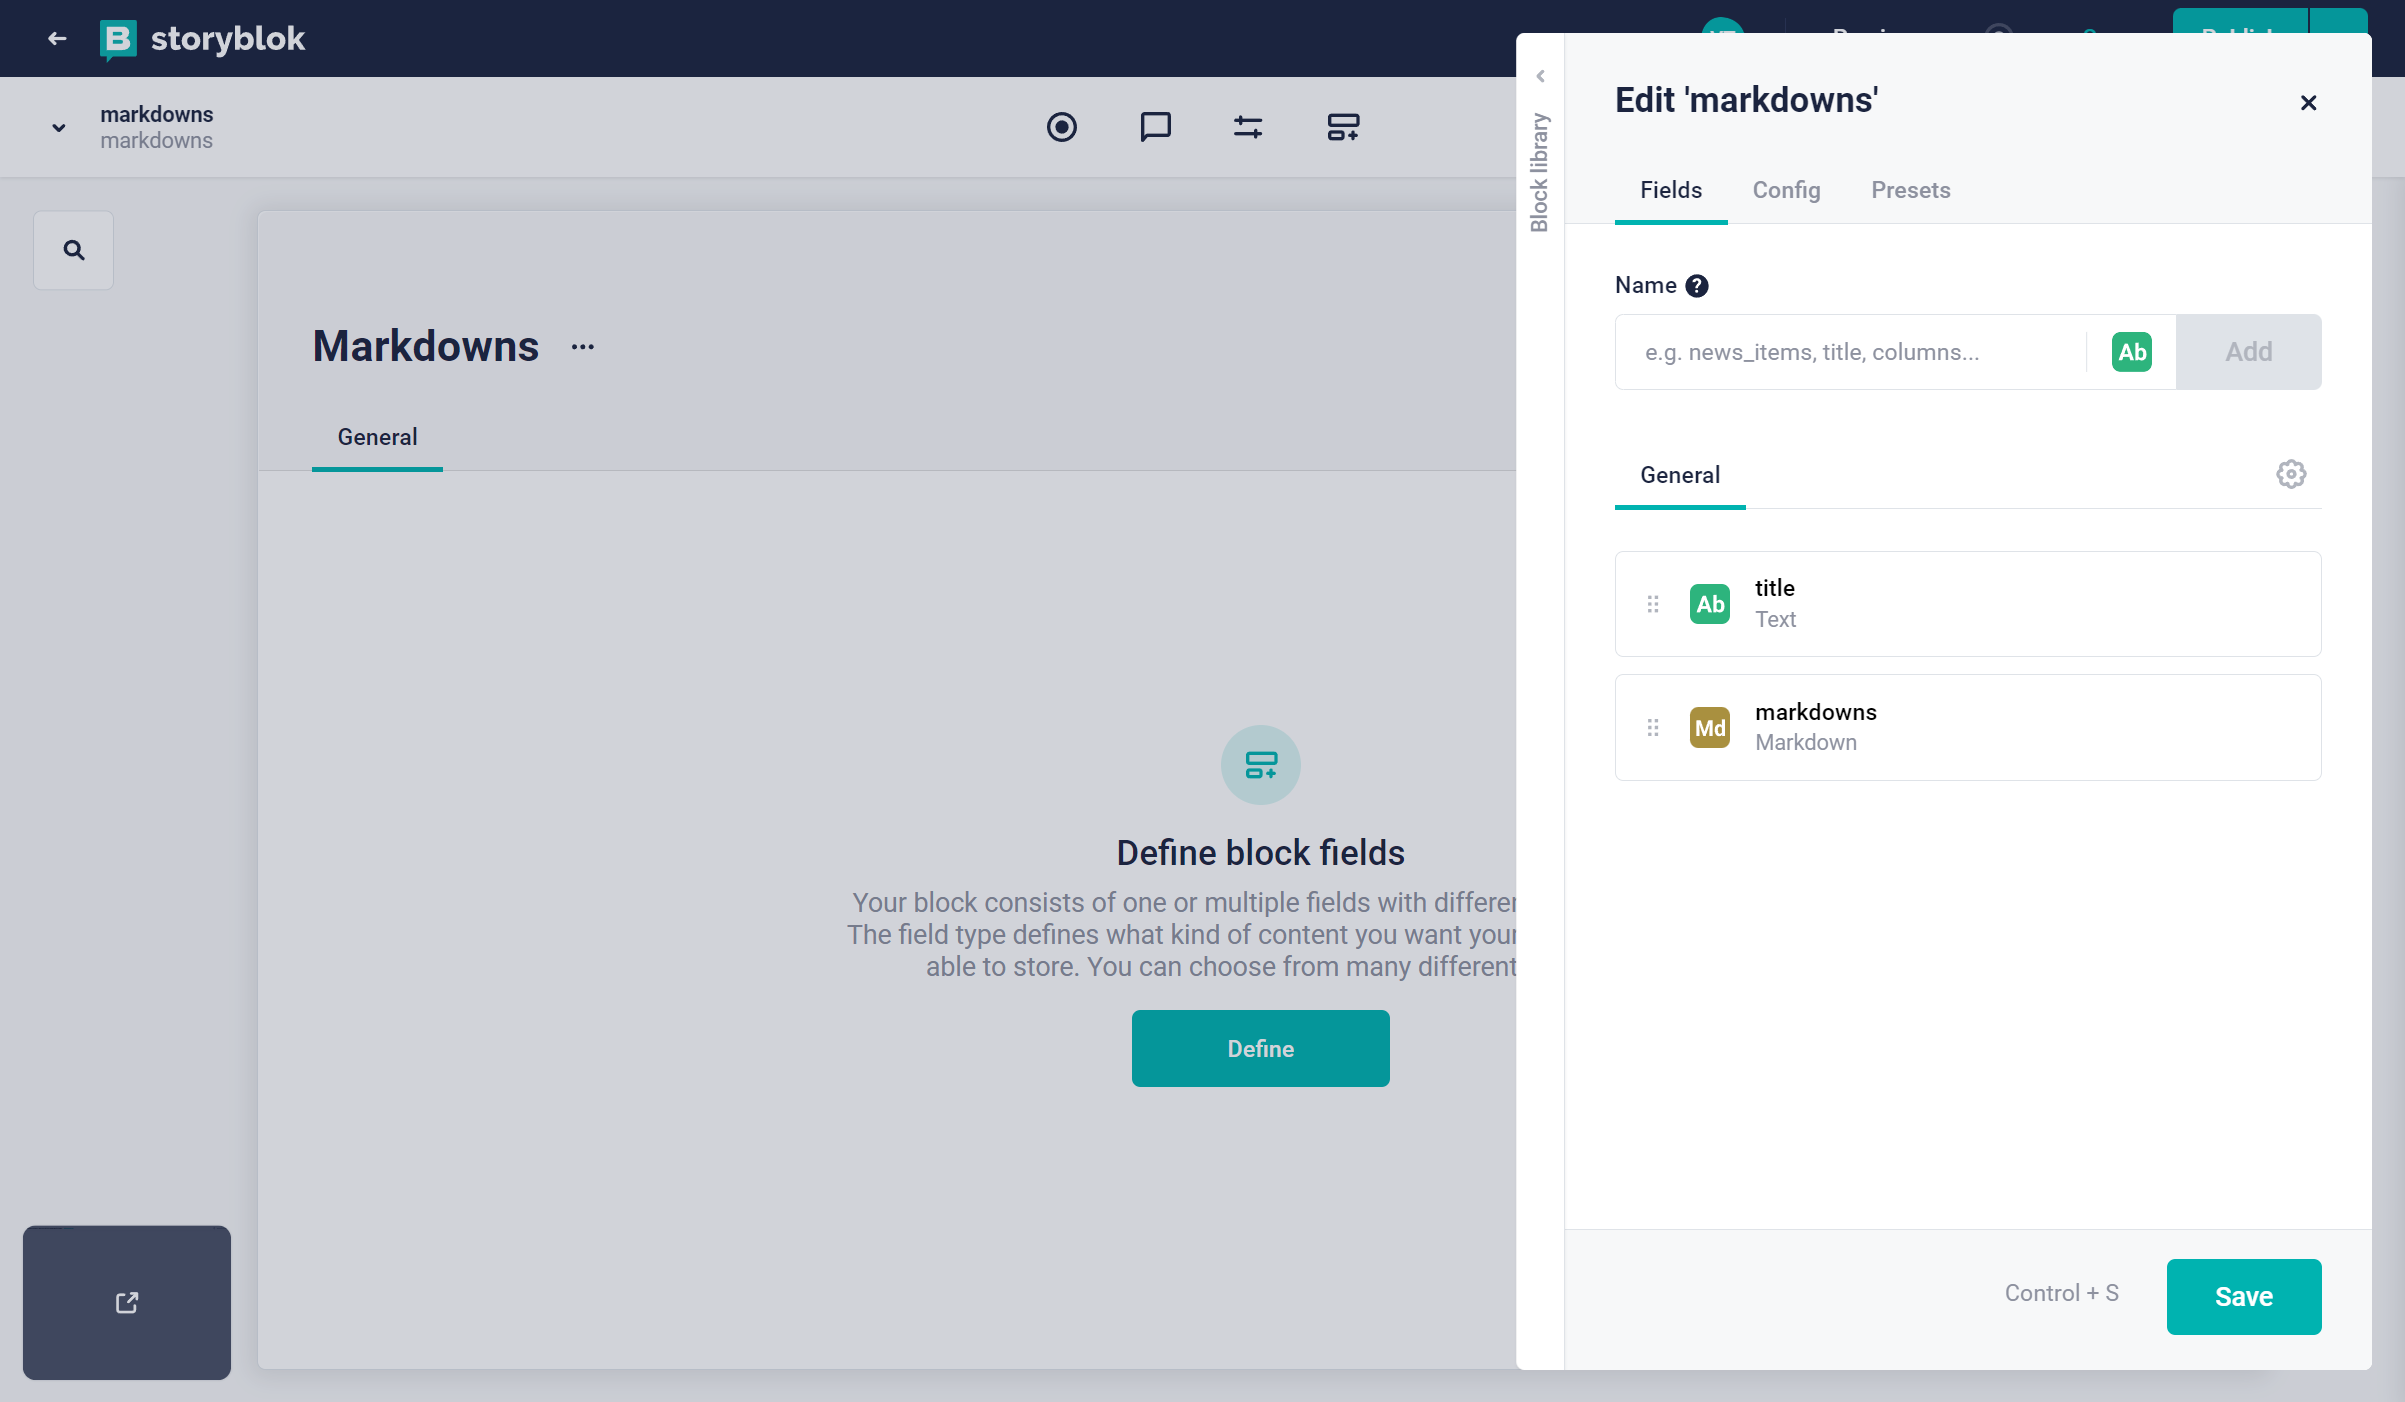Collapse the Block library side panel
This screenshot has height=1402, width=2405.
coord(1540,77)
